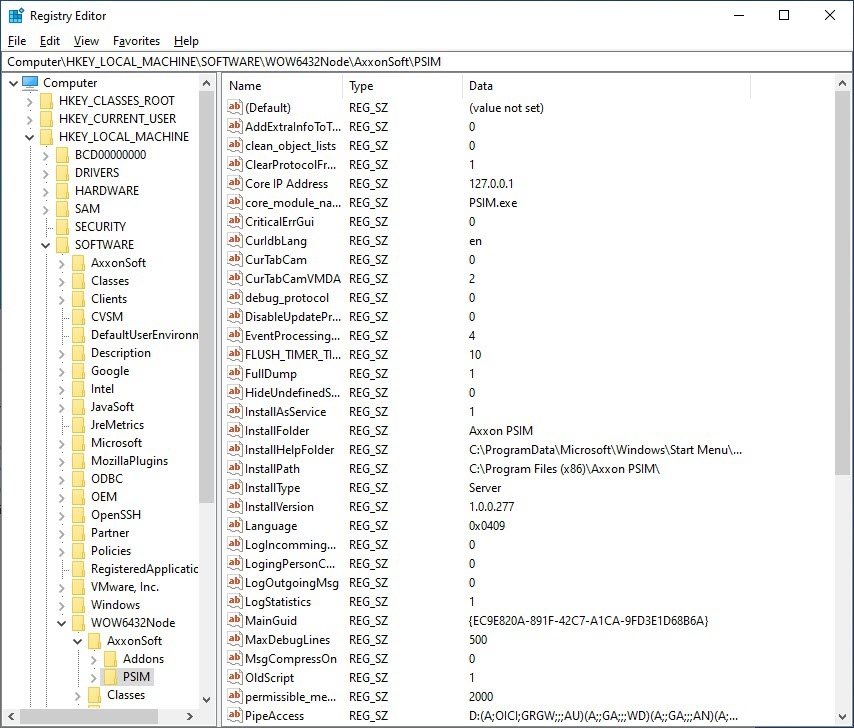Click the Registry Editor icon in title bar
The width and height of the screenshot is (854, 728).
click(x=16, y=15)
